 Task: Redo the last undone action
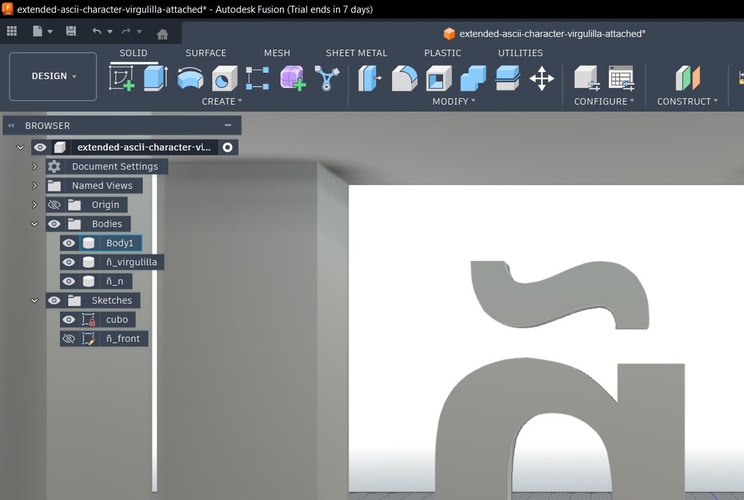click(126, 31)
